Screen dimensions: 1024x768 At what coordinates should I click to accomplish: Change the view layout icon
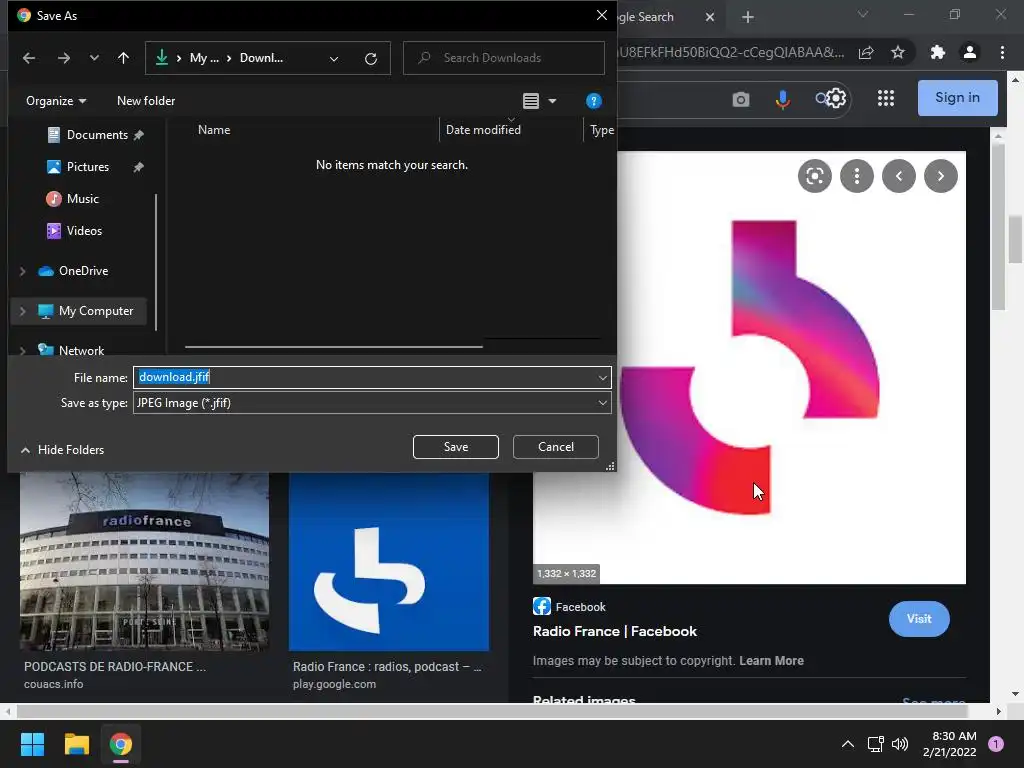[x=530, y=101]
